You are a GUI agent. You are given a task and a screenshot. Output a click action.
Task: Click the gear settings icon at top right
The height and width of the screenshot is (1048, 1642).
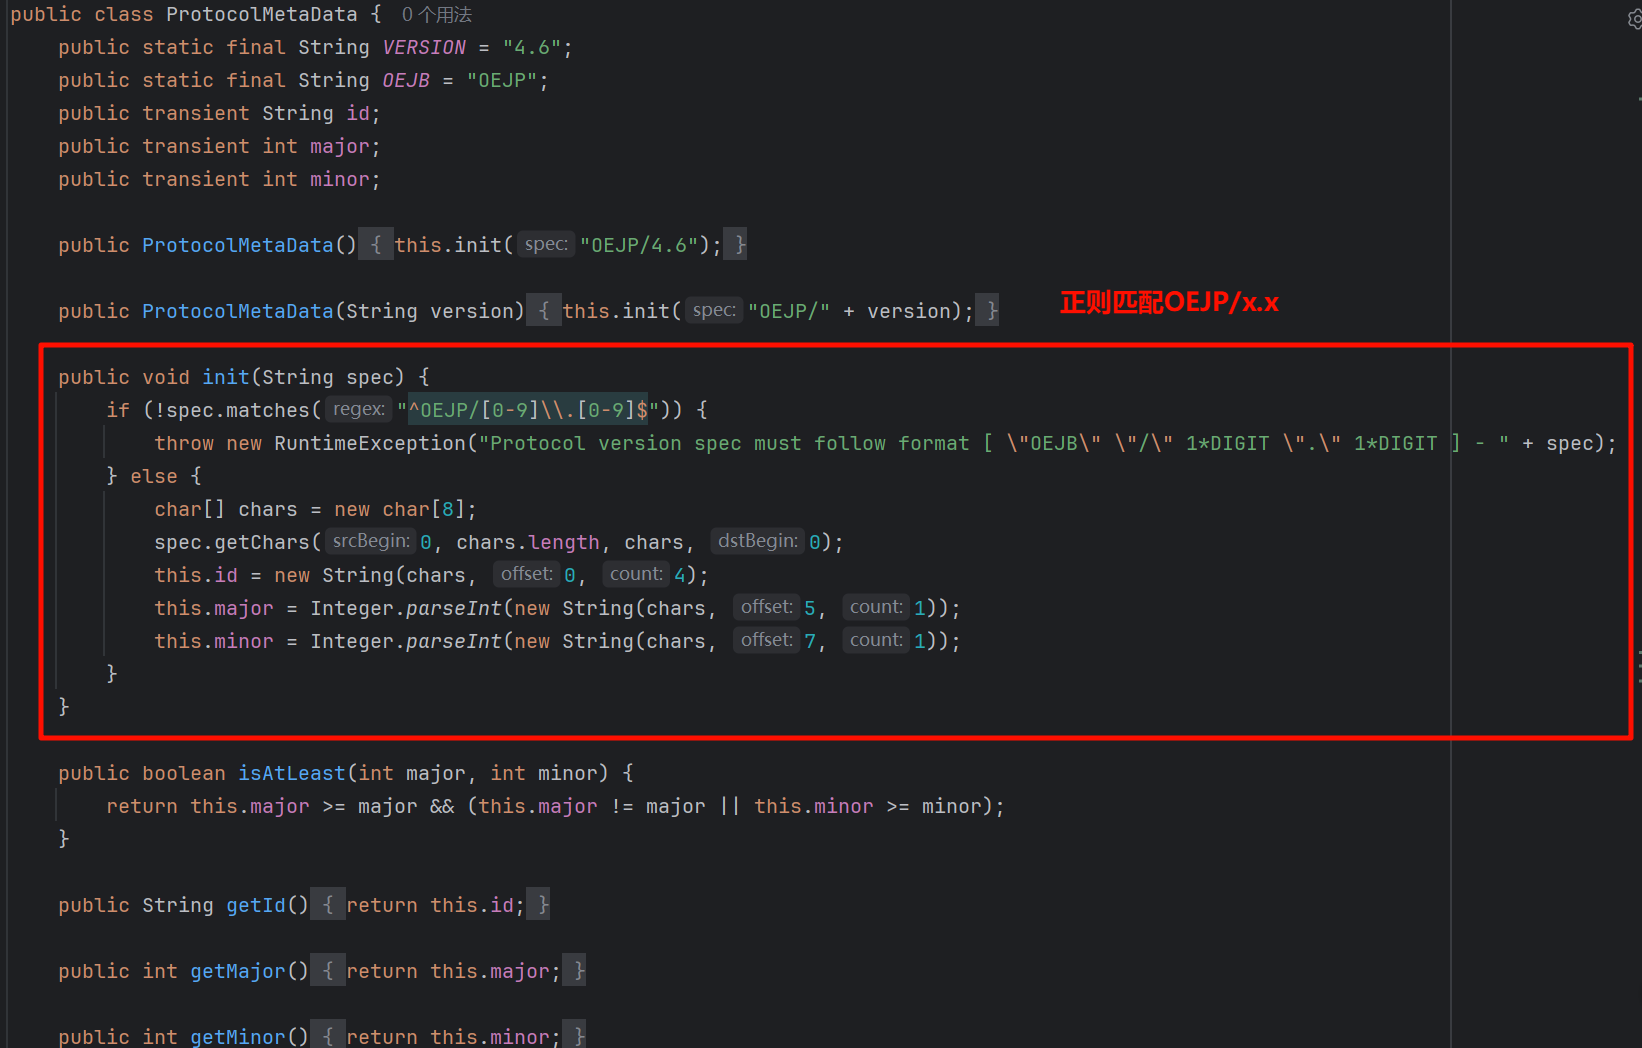click(1634, 19)
